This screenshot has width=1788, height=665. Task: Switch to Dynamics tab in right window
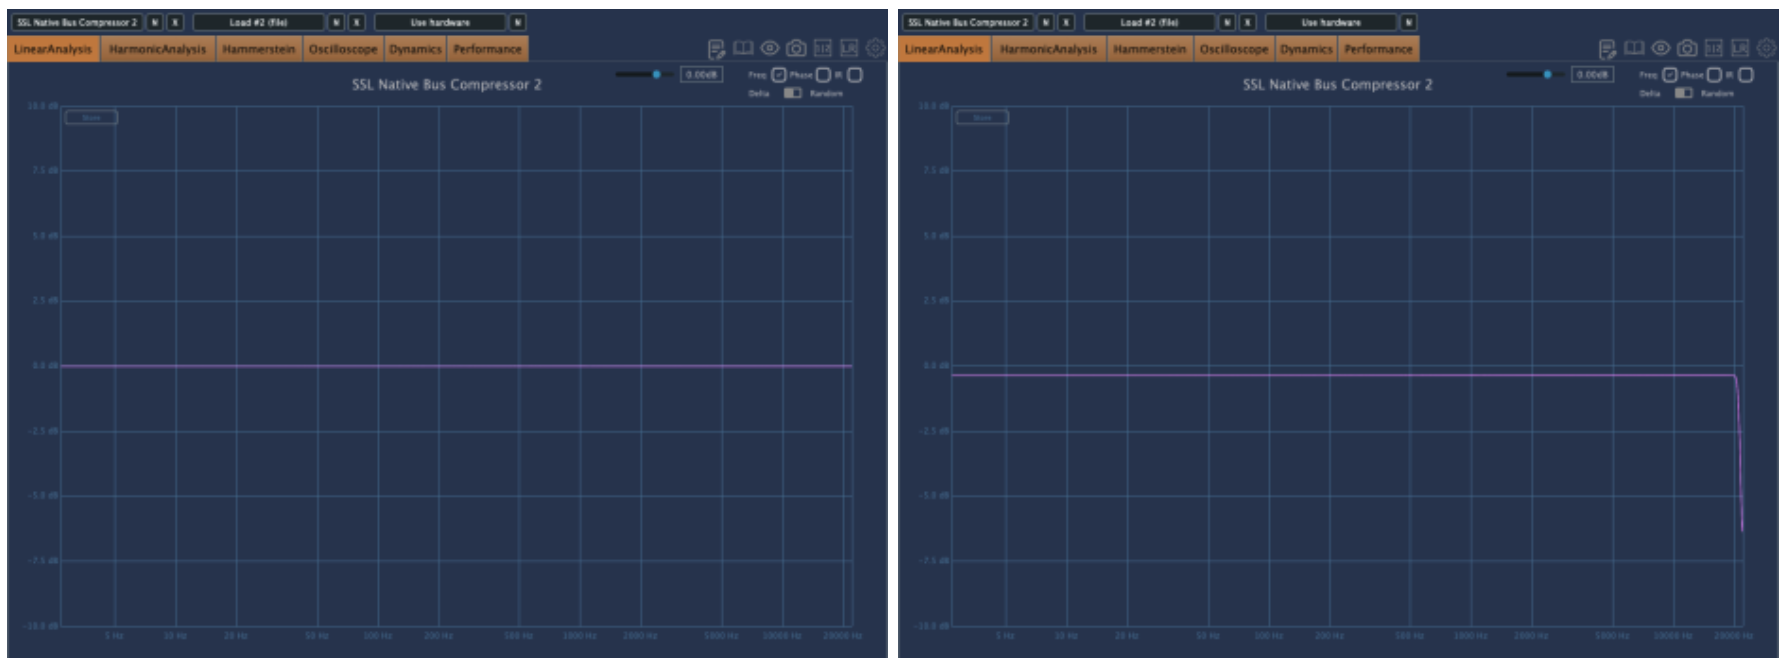(x=1306, y=49)
